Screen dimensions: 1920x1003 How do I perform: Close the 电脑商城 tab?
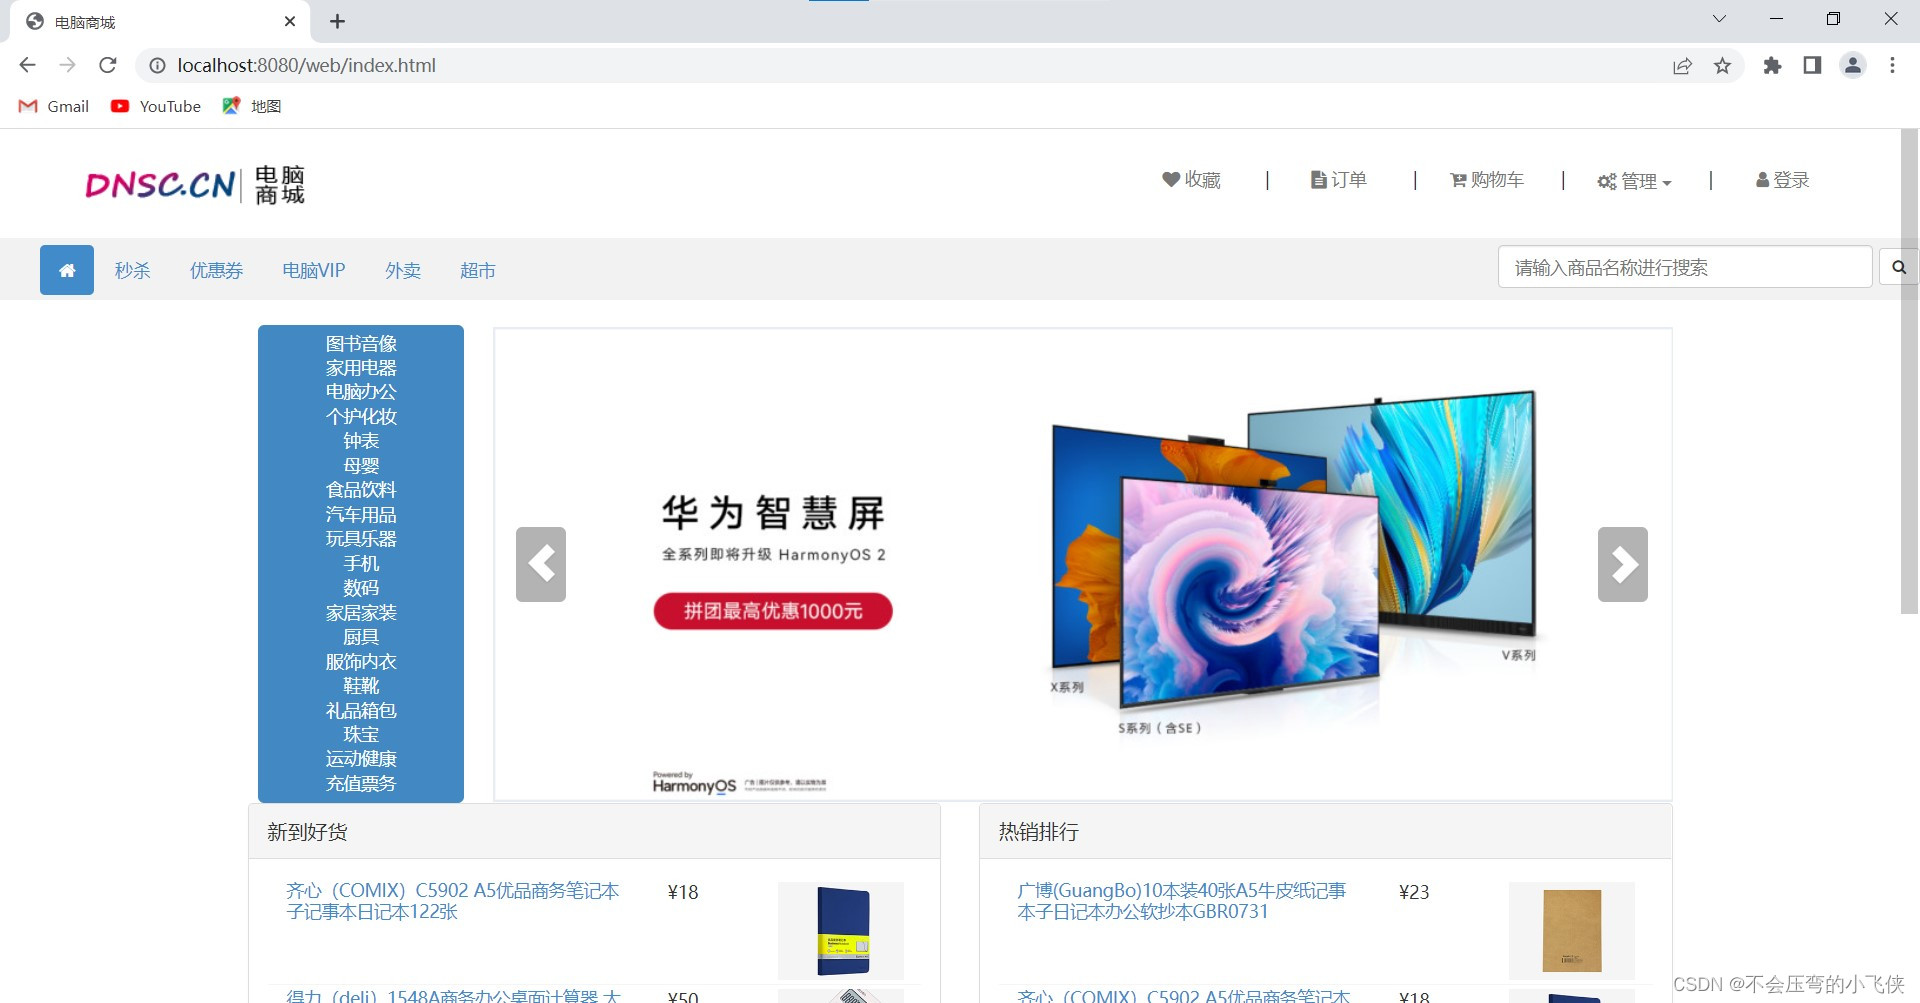point(290,21)
